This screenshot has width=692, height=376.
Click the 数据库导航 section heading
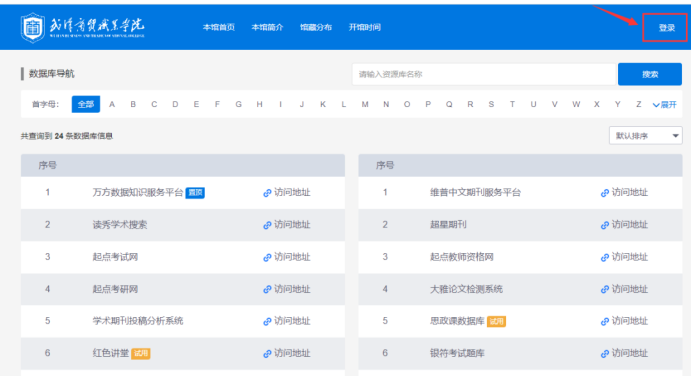pyautogui.click(x=52, y=74)
